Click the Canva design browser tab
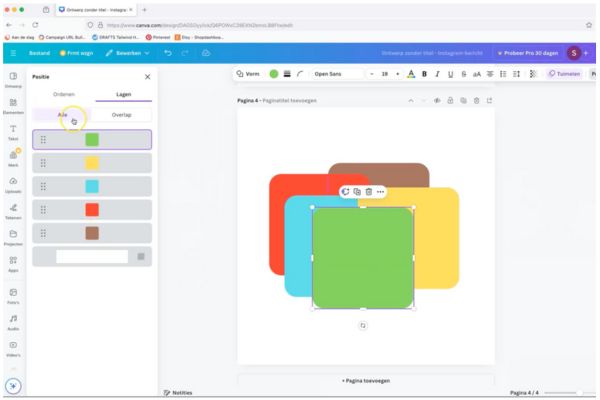This screenshot has width=600, height=400. [94, 10]
